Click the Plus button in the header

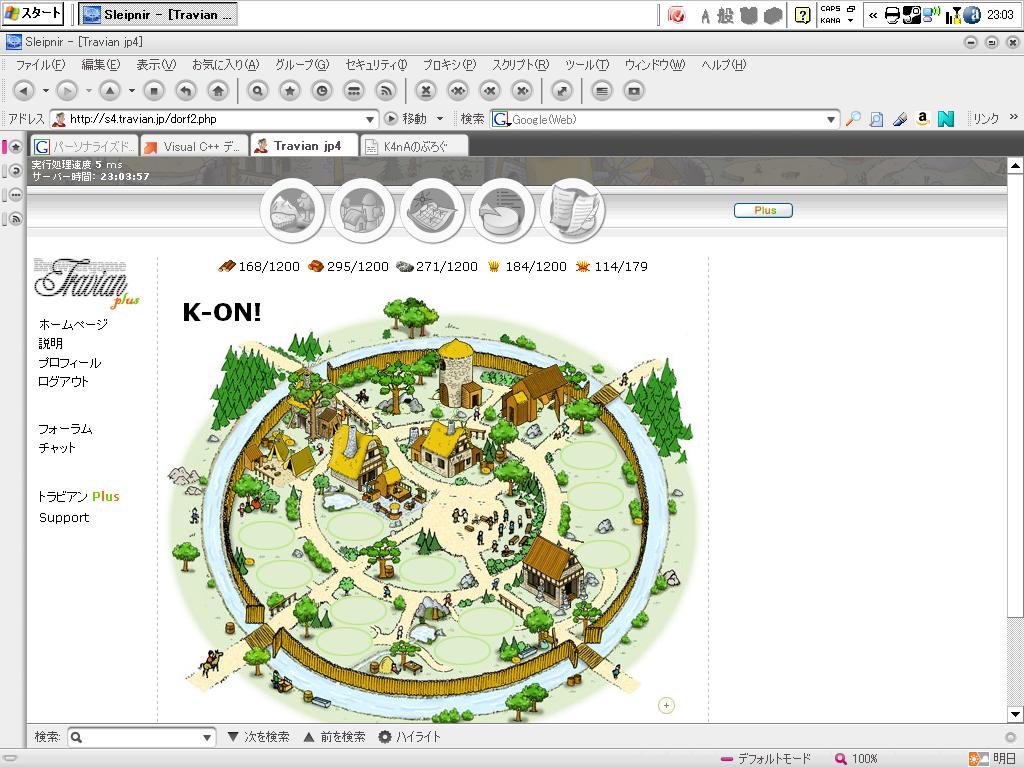763,210
